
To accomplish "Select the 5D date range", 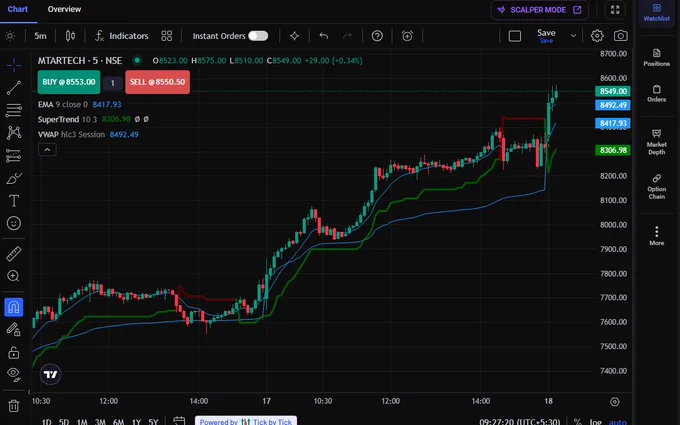I will coord(64,422).
